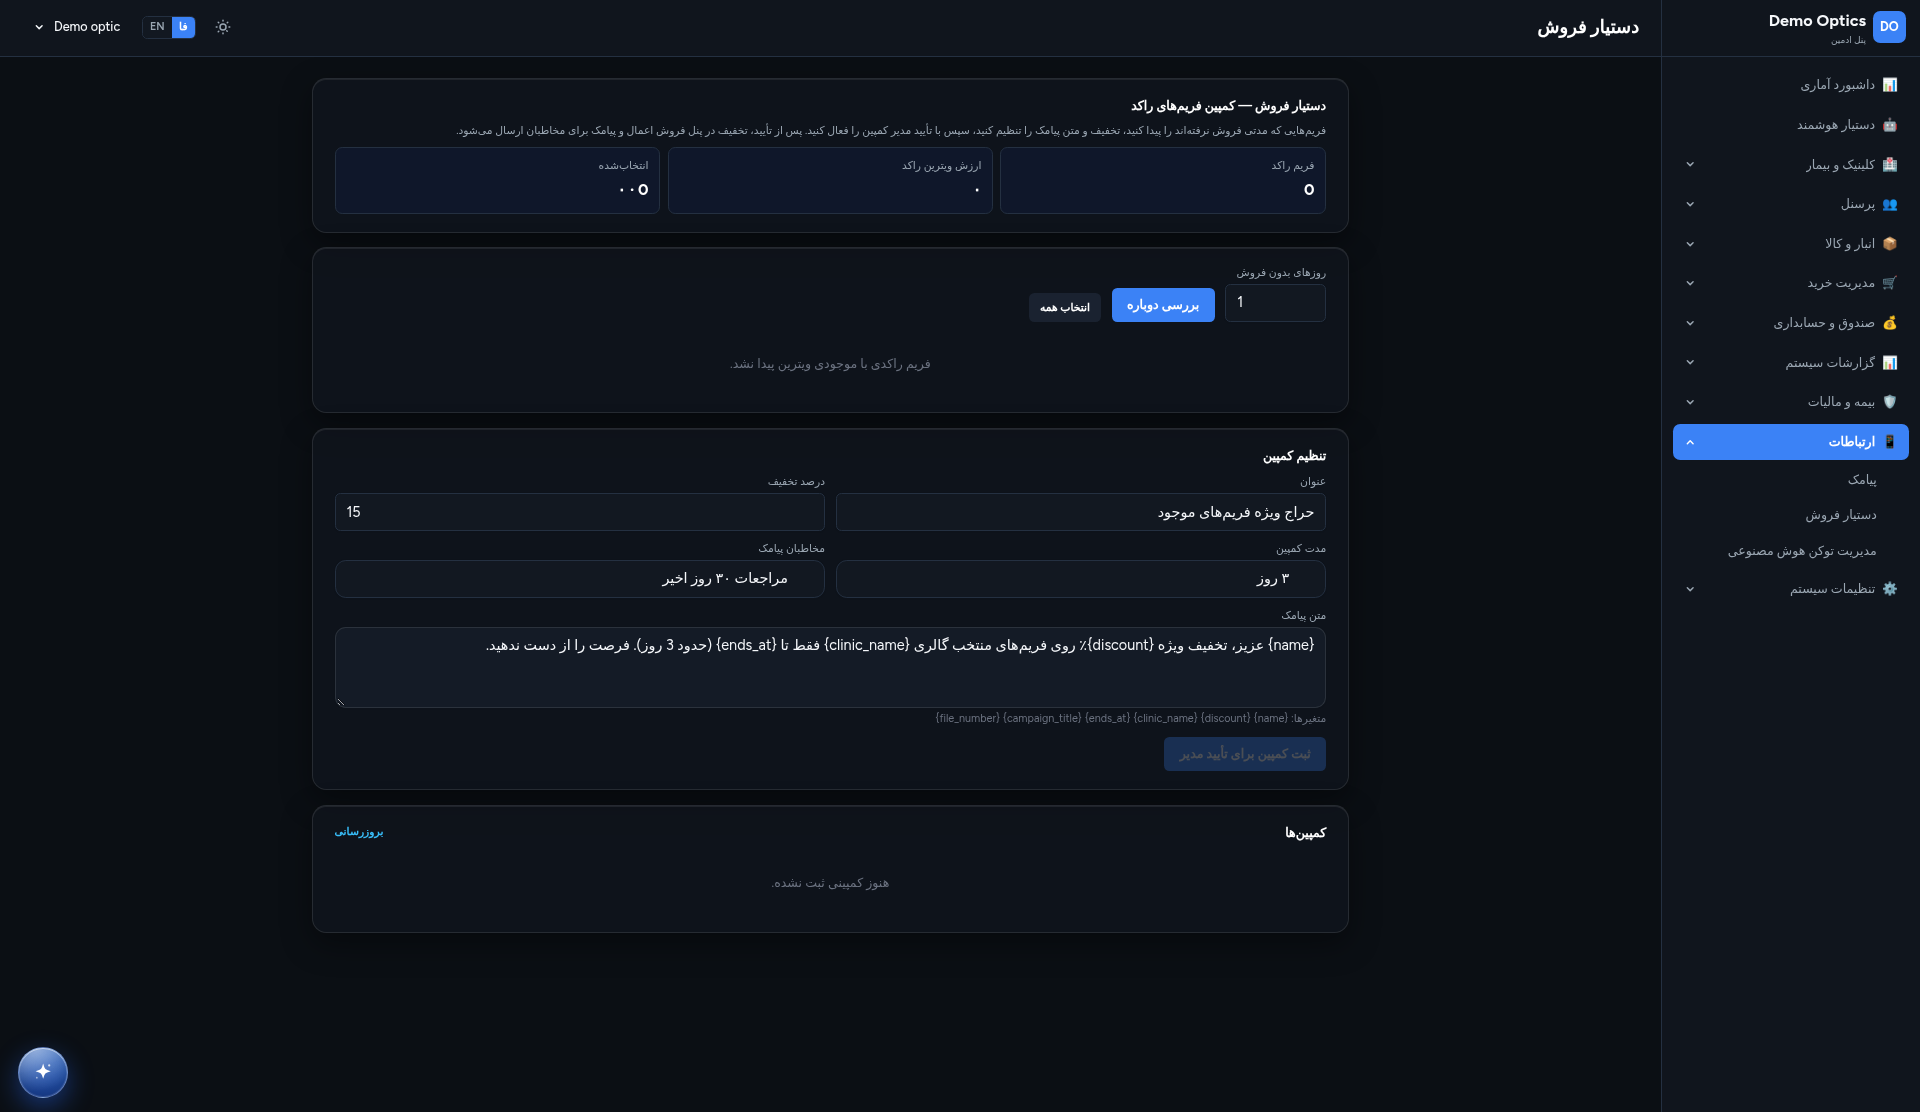1920x1112 pixels.
Task: Click ثبت کمپین برای تأیید مدیر button
Action: click(x=1244, y=754)
